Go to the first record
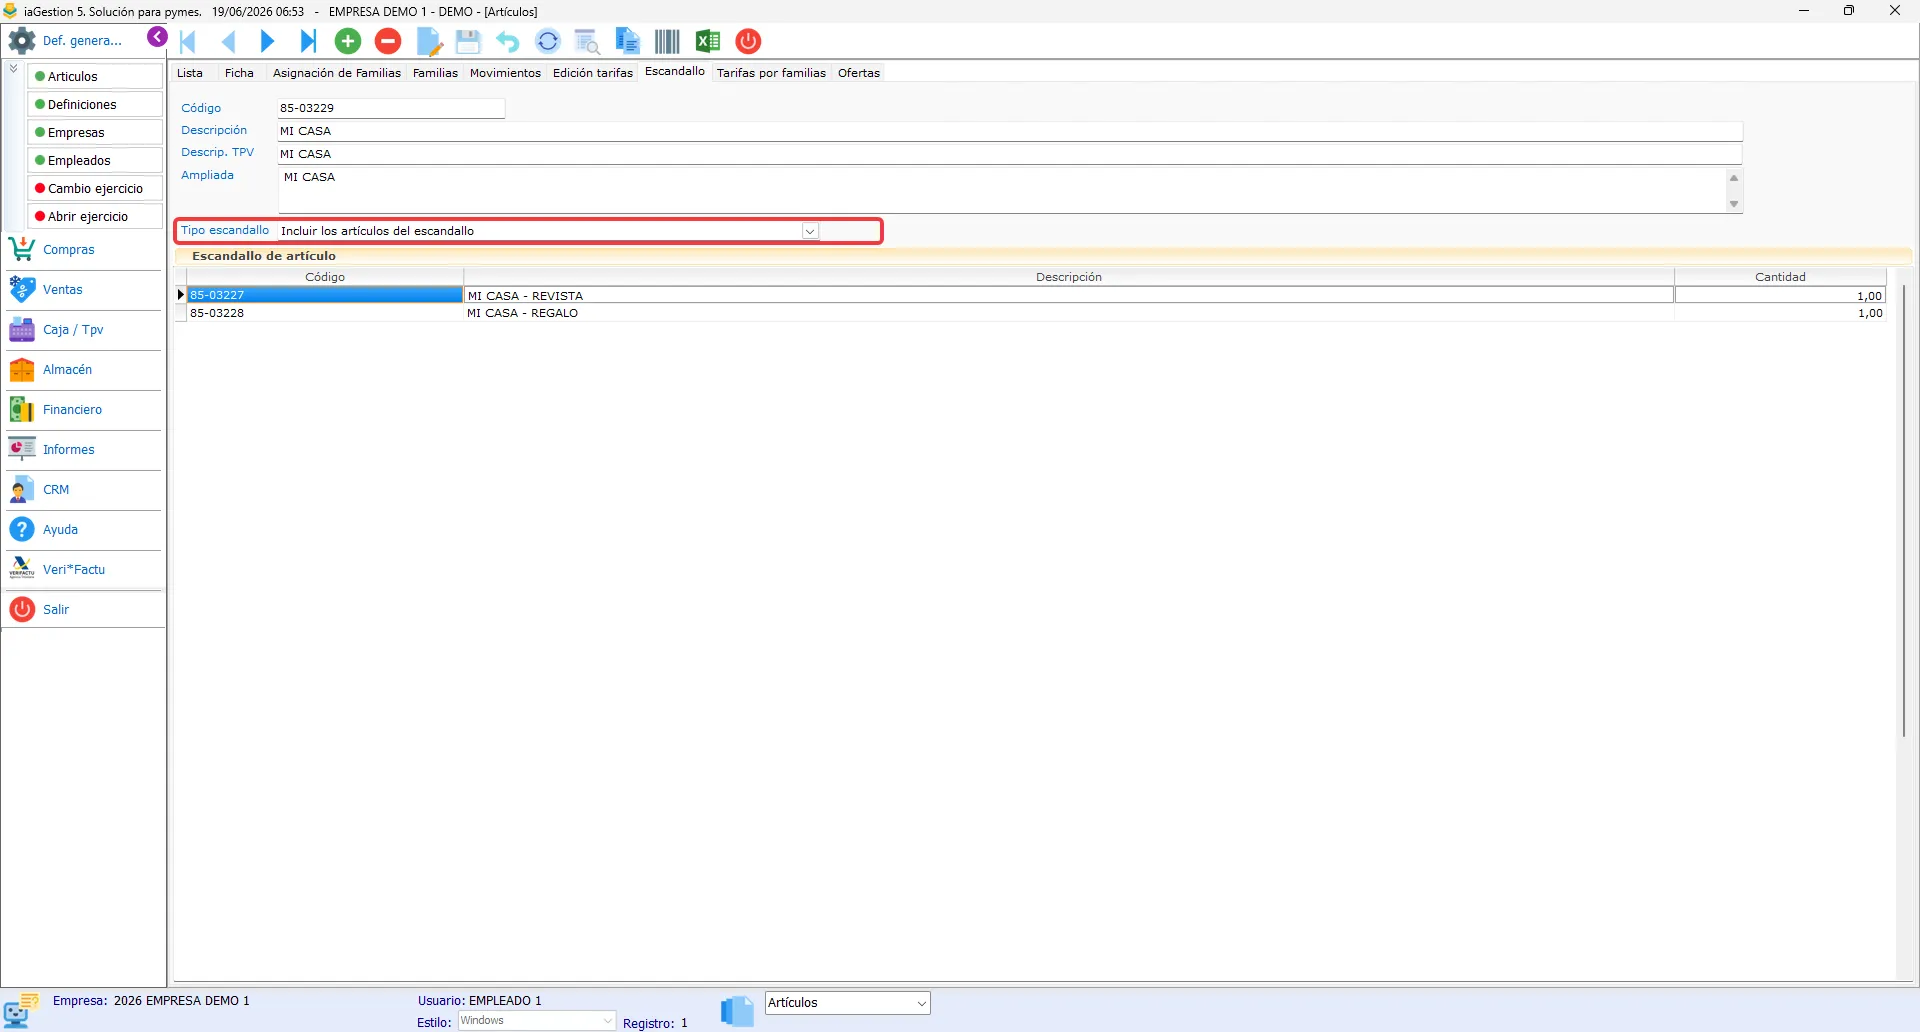Viewport: 1920px width, 1032px height. pyautogui.click(x=188, y=41)
